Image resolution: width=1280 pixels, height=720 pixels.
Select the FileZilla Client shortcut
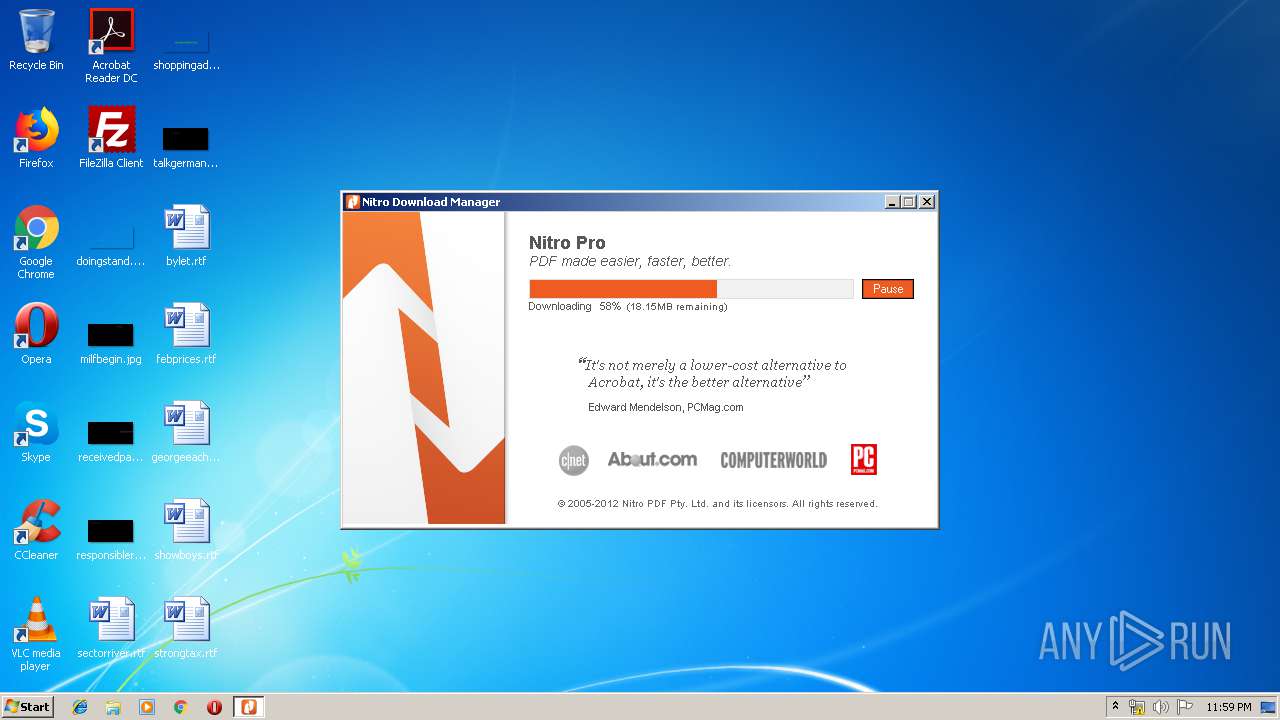(x=111, y=138)
